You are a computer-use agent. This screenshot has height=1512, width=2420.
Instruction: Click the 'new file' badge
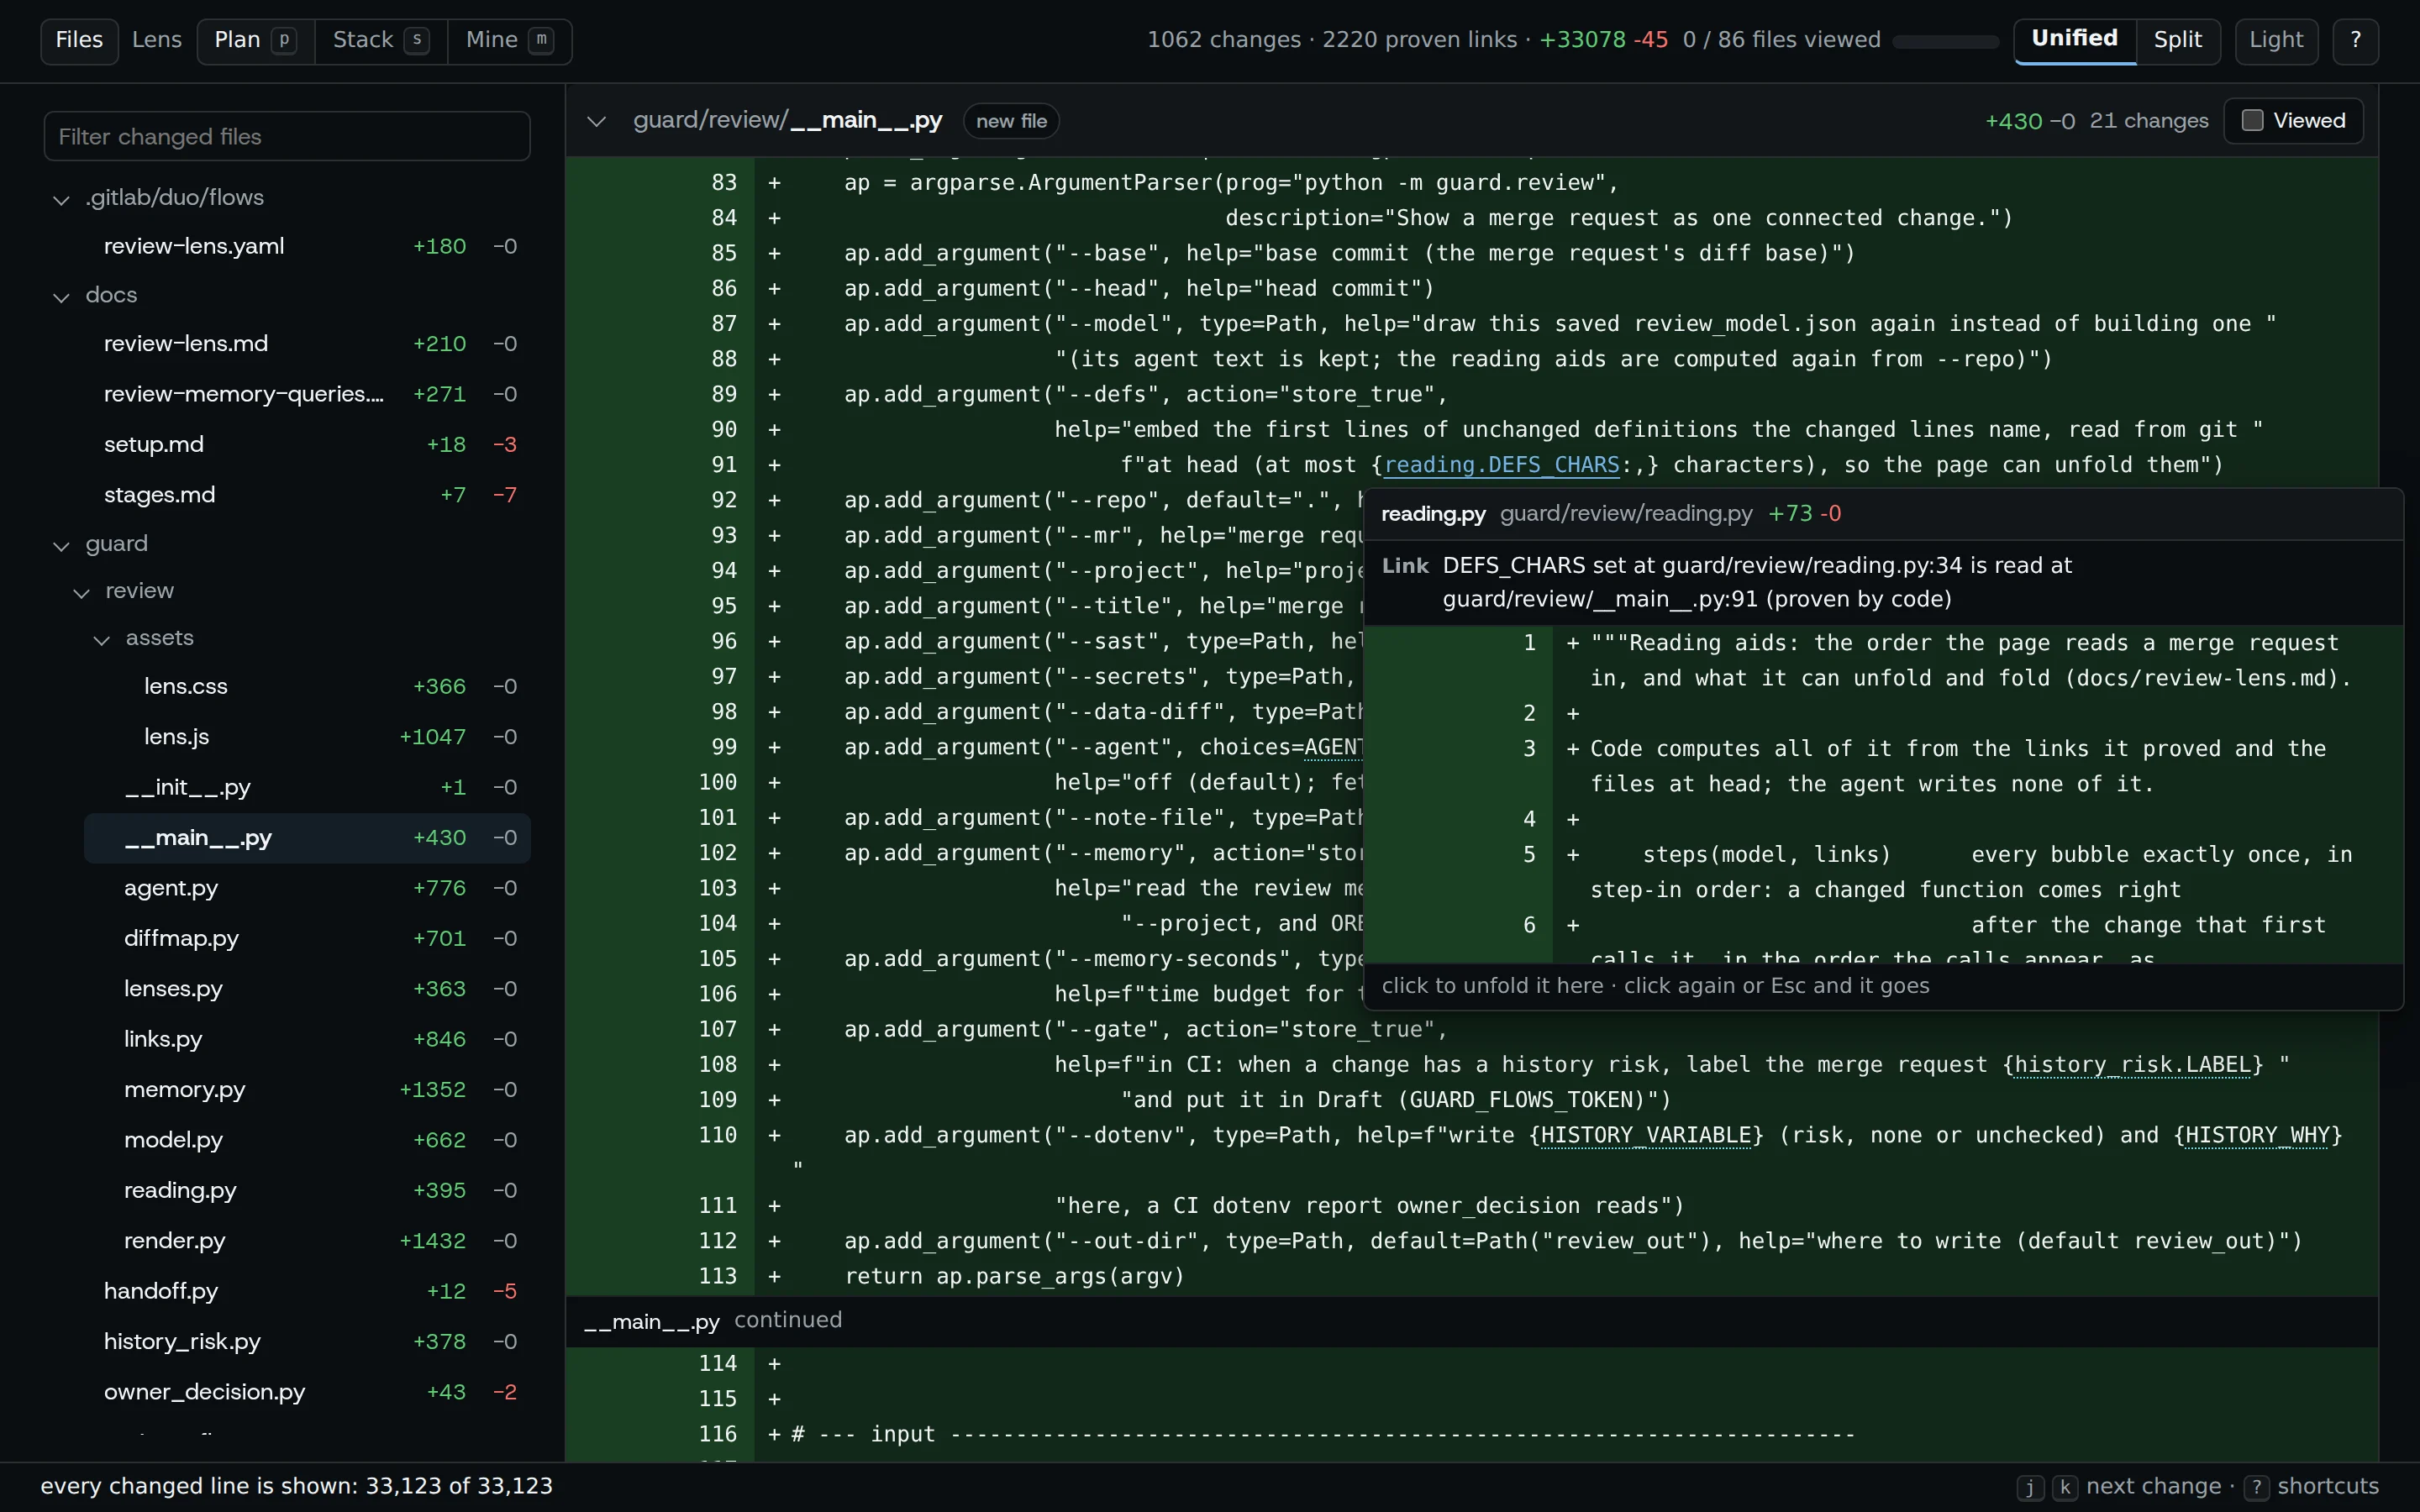click(x=1011, y=121)
